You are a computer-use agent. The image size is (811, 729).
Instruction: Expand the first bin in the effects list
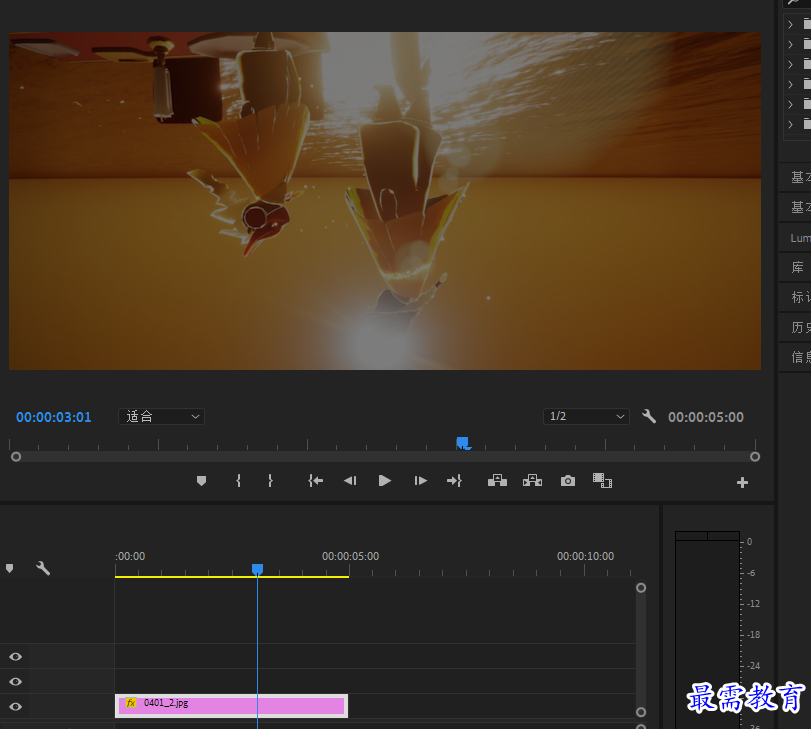(x=790, y=24)
